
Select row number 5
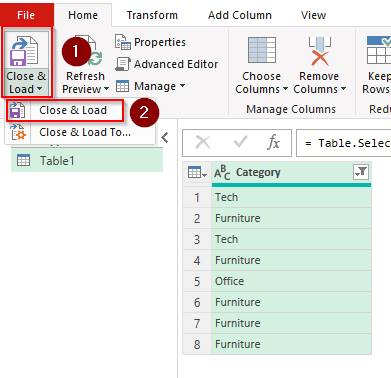pyautogui.click(x=197, y=281)
